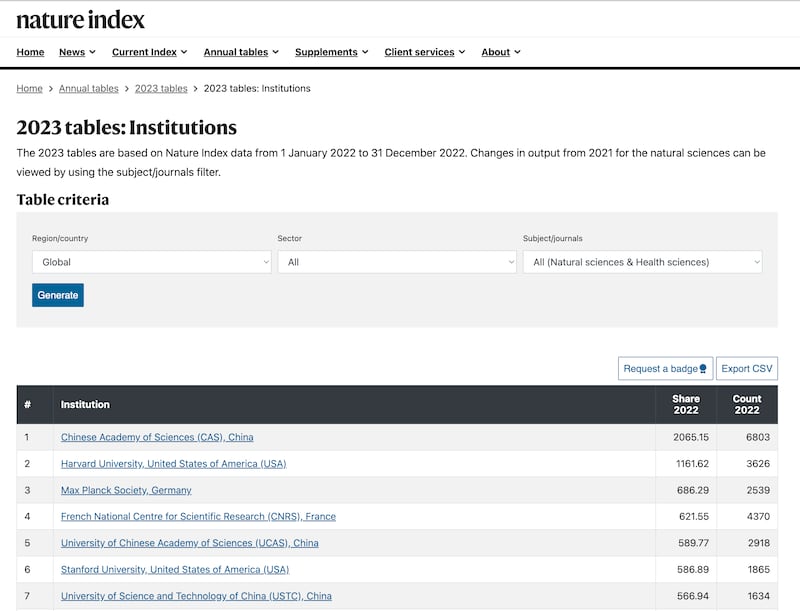This screenshot has height=611, width=800.
Task: Expand the Supplements menu
Action: pyautogui.click(x=331, y=52)
